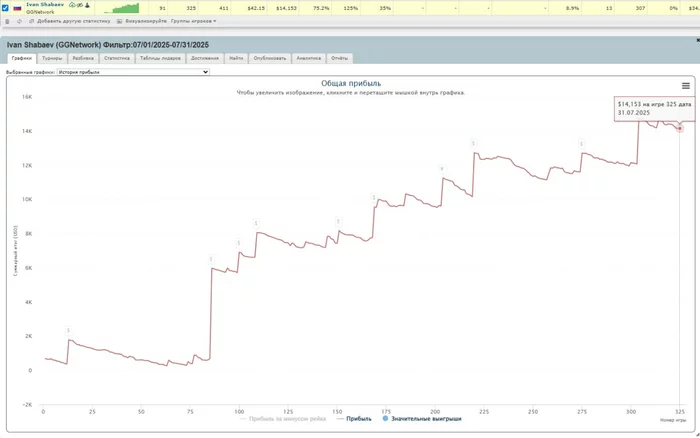Click the 307 cell in player row
The width and height of the screenshot is (700, 438).
point(640,8)
